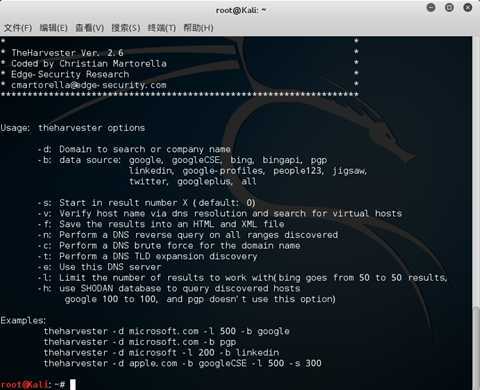Click the cmartorella@edge-security.com email text

point(89,85)
